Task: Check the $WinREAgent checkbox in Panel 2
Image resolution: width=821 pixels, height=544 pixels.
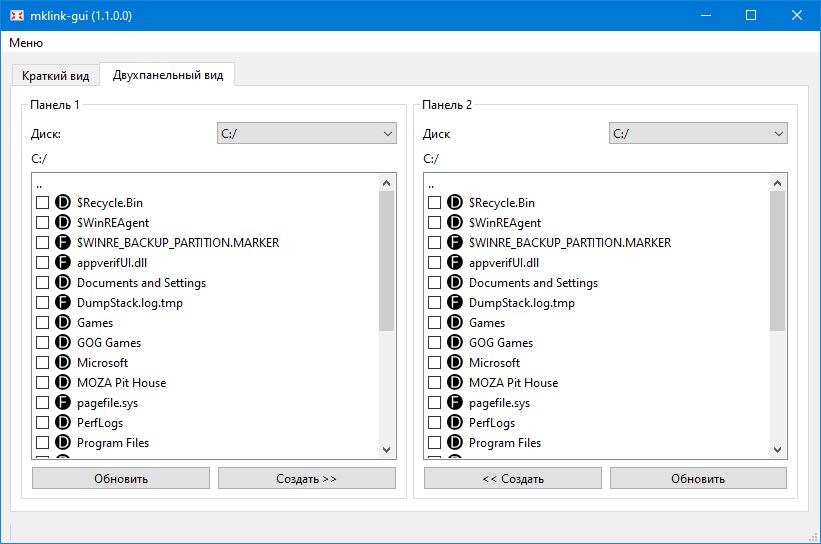Action: pos(435,222)
